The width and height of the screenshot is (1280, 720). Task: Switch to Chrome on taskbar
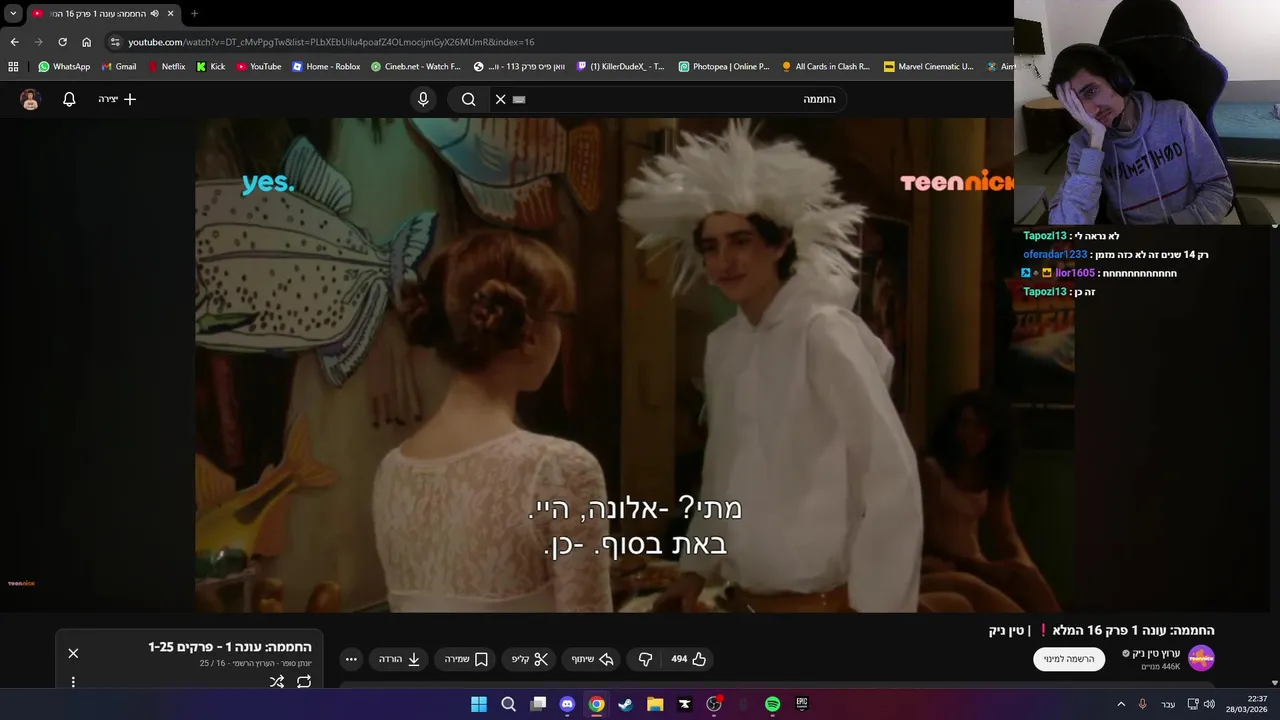click(596, 704)
